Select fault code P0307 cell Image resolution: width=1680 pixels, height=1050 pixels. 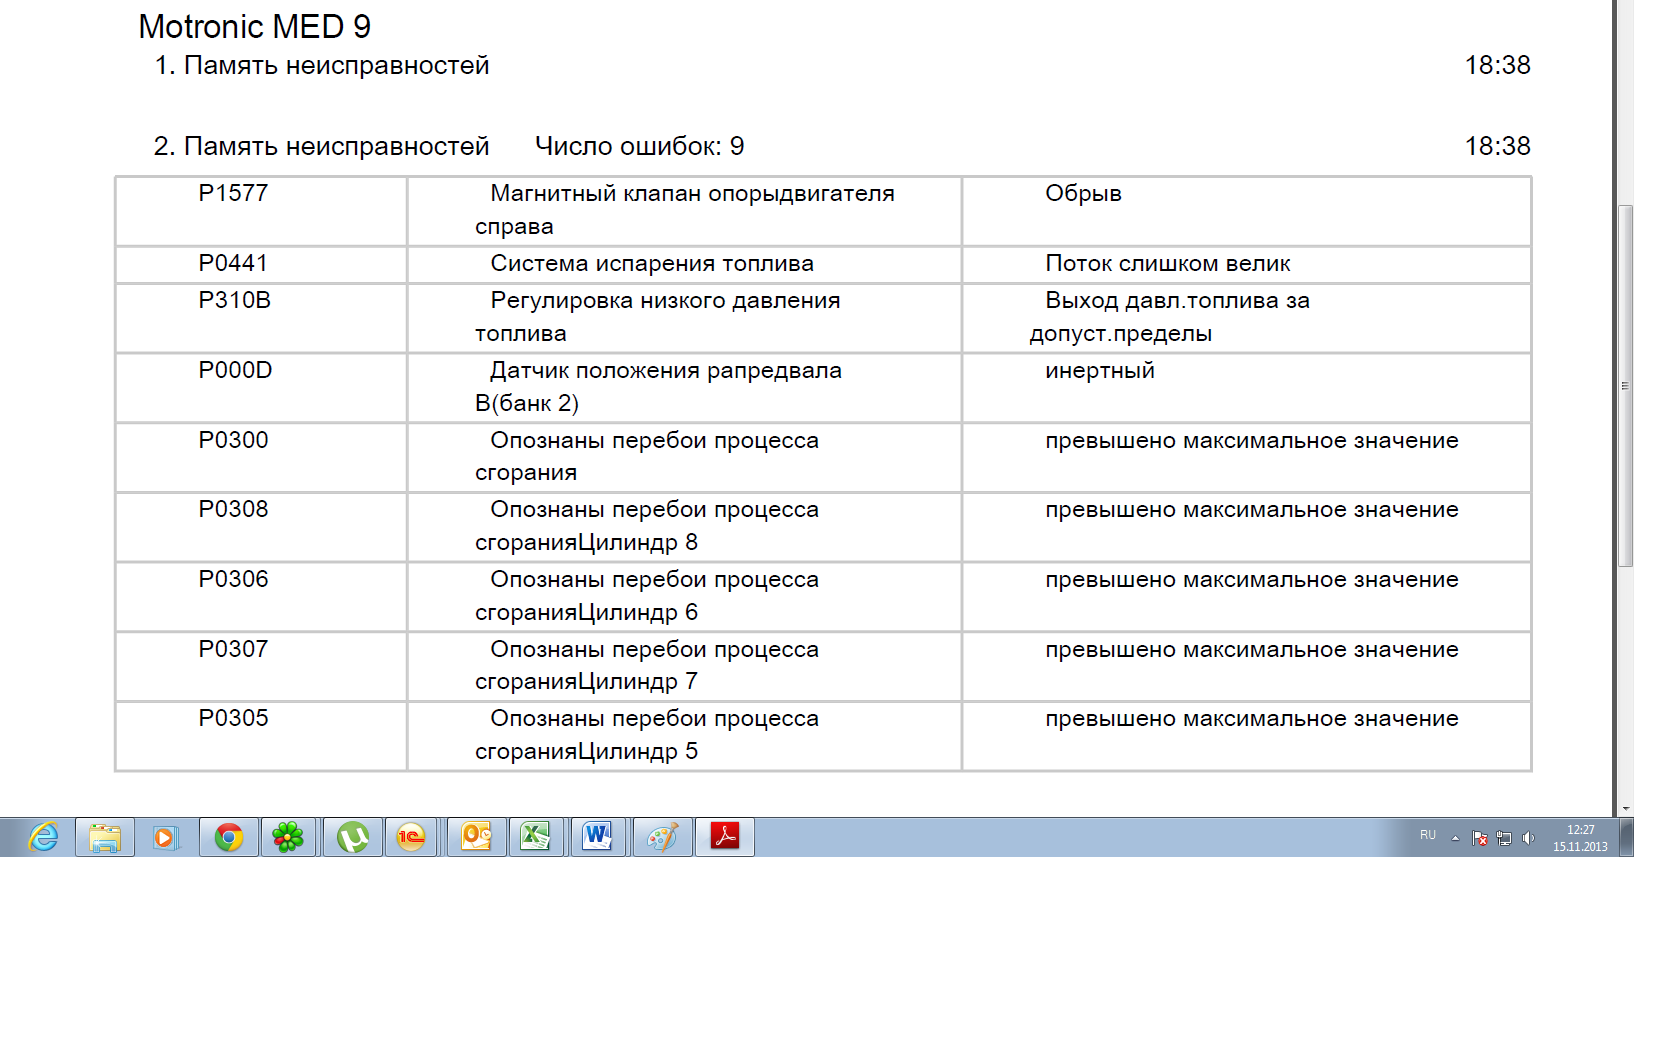(x=261, y=666)
